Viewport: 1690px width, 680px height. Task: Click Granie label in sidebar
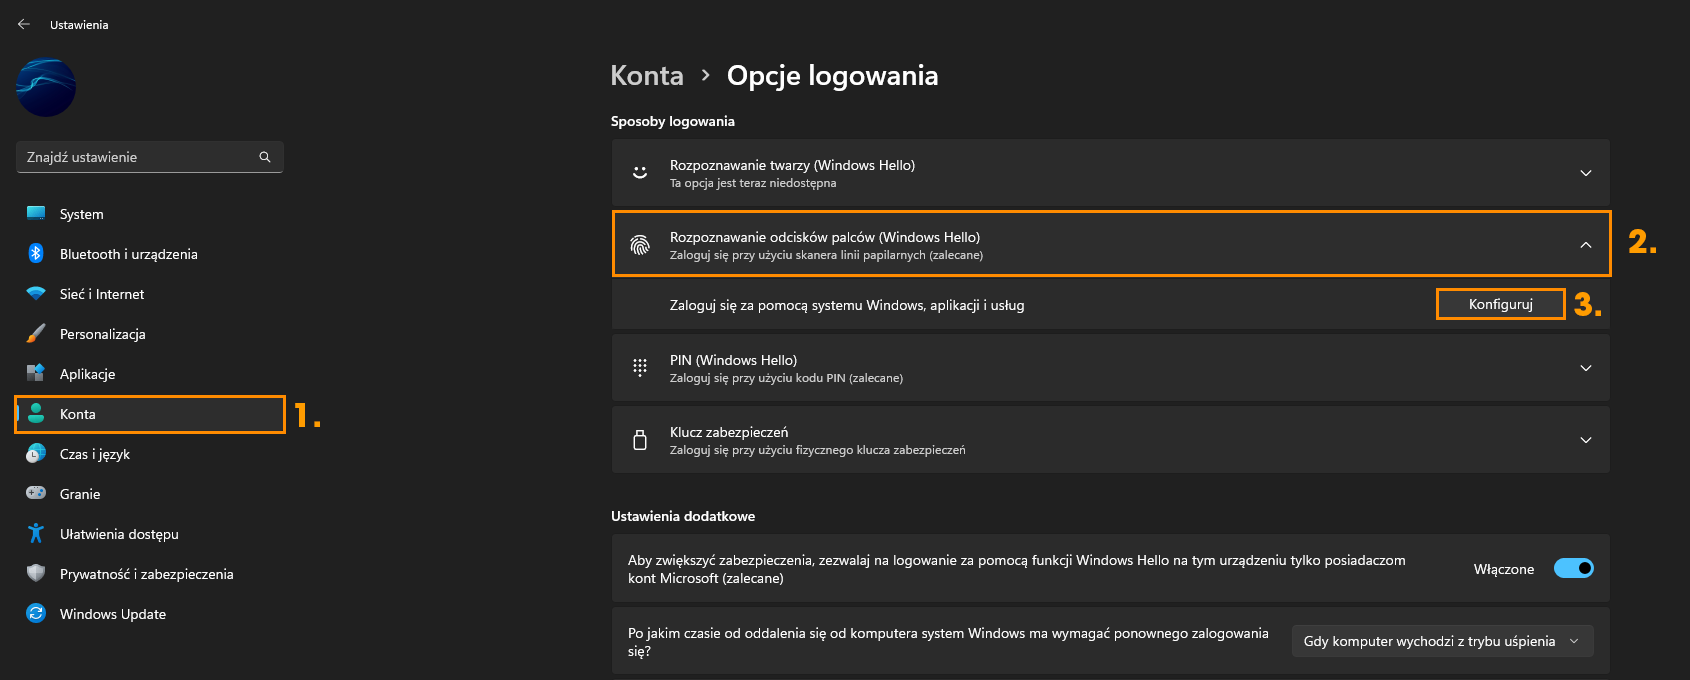click(80, 494)
